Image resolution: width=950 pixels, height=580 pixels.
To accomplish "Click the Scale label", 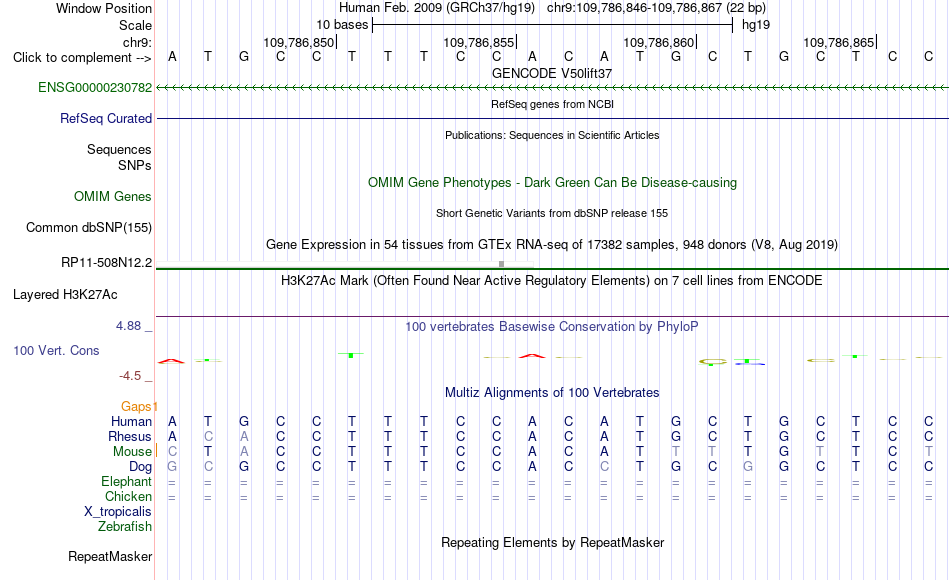I will click(x=135, y=25).
